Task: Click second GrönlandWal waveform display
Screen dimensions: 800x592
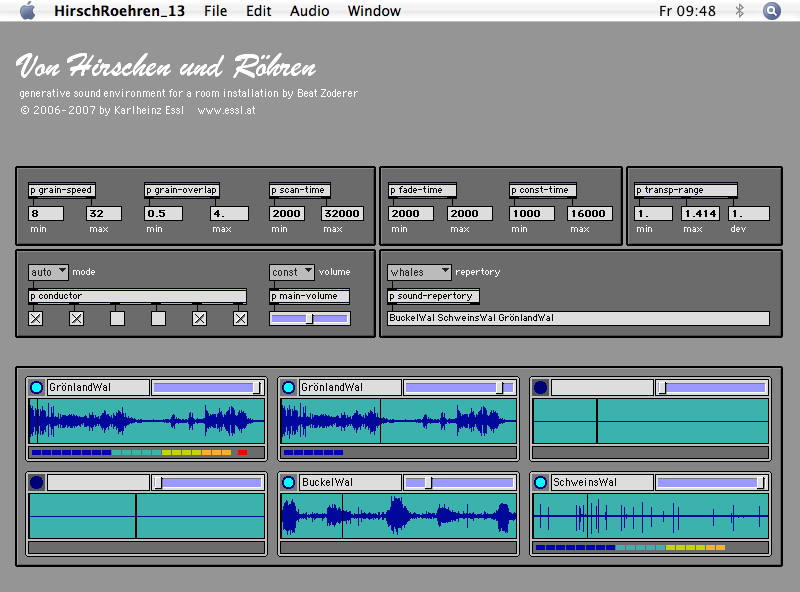Action: point(399,421)
